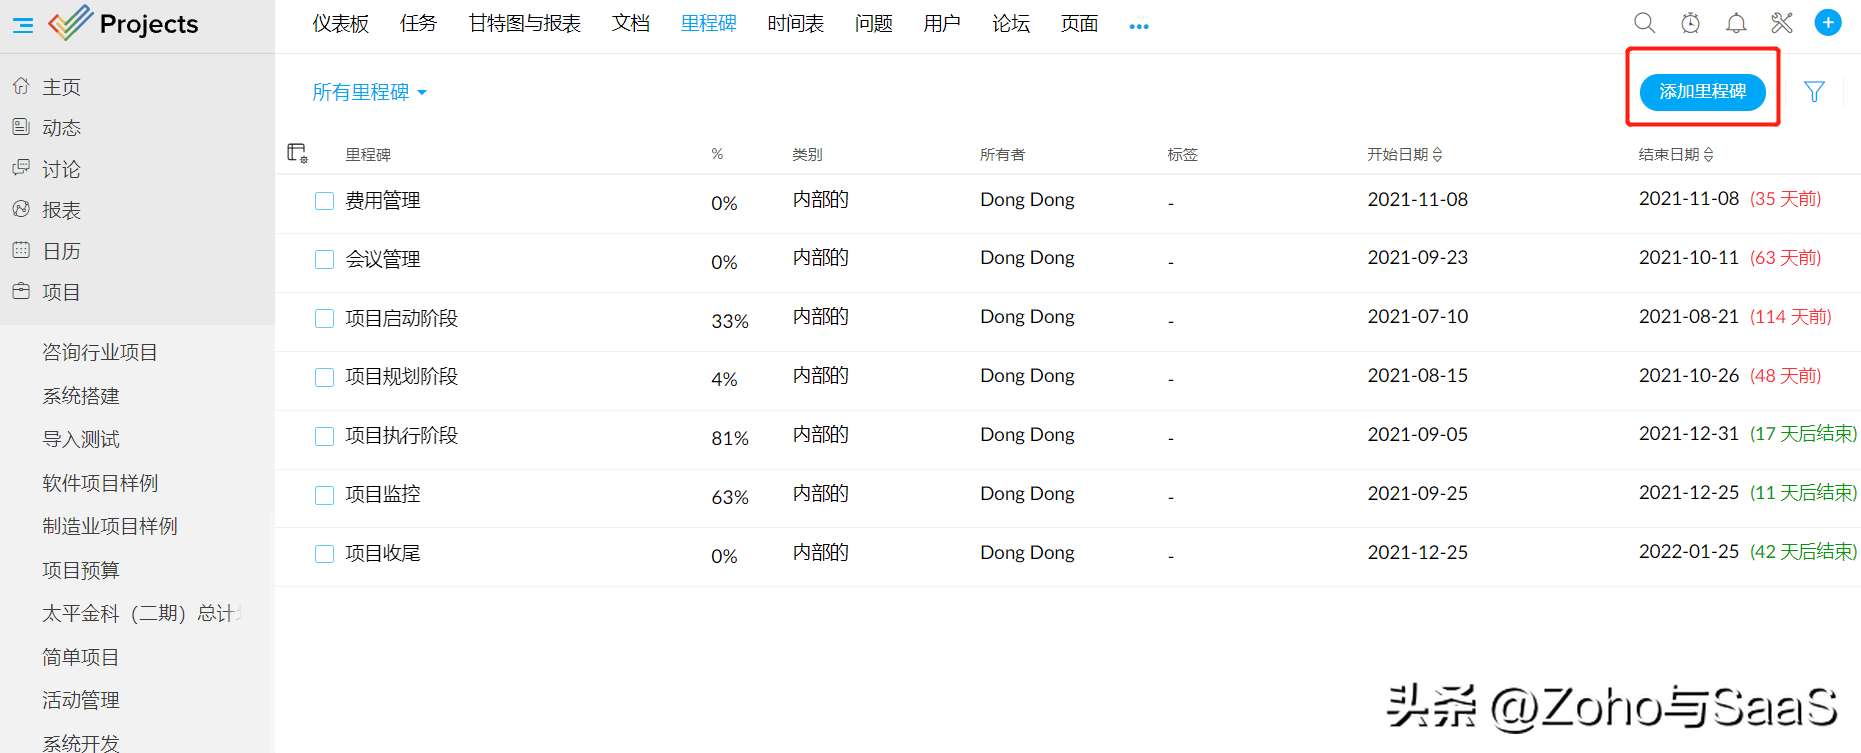Screen dimensions: 1861x753
Task: Open the 页面 tab
Action: click(1079, 23)
